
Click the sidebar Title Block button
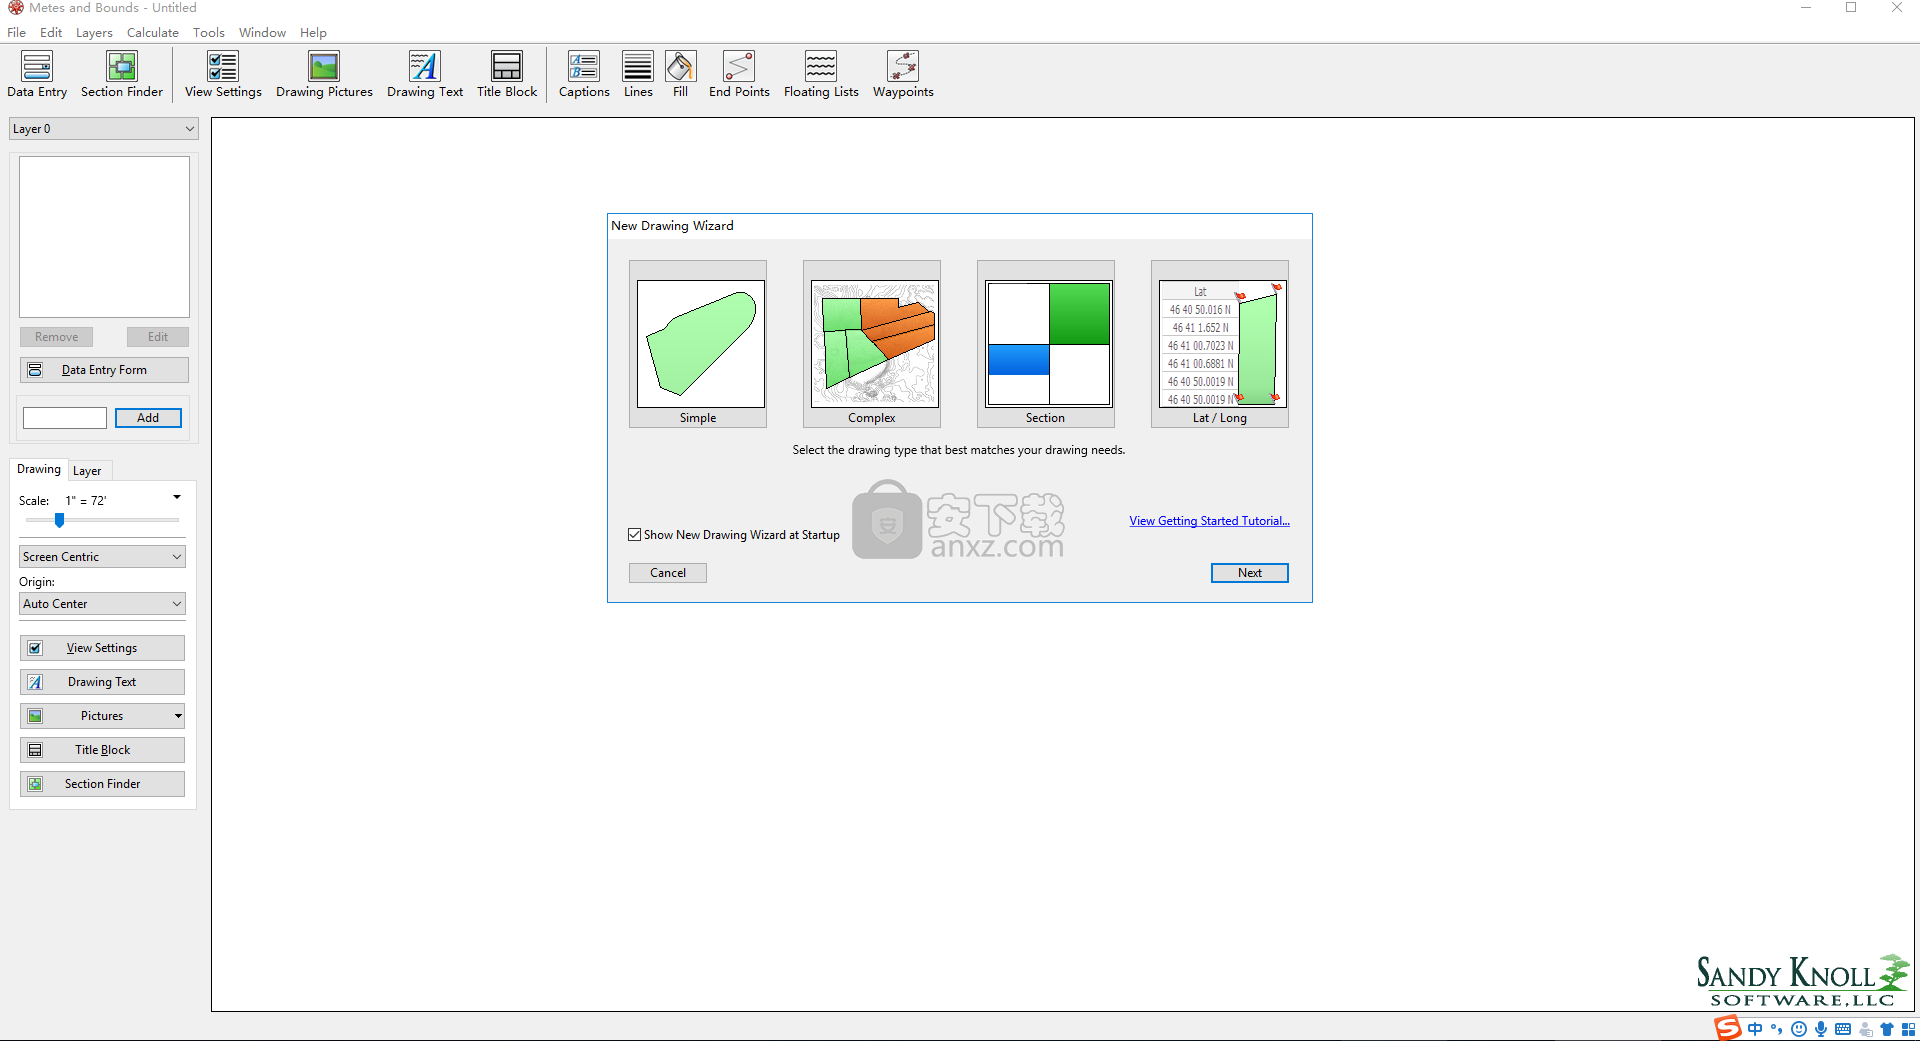point(102,750)
